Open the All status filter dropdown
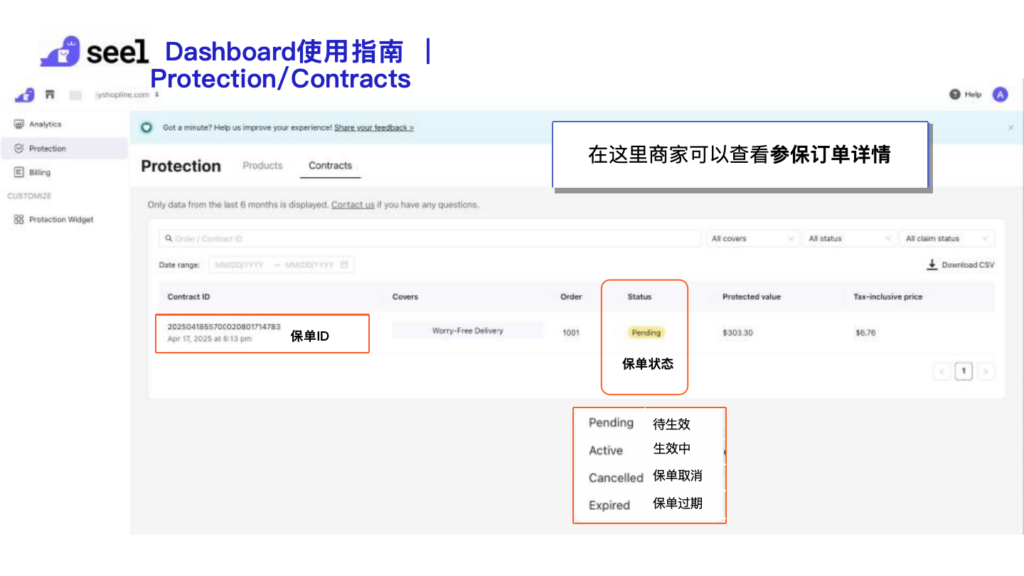The height and width of the screenshot is (576, 1024). pyautogui.click(x=850, y=239)
